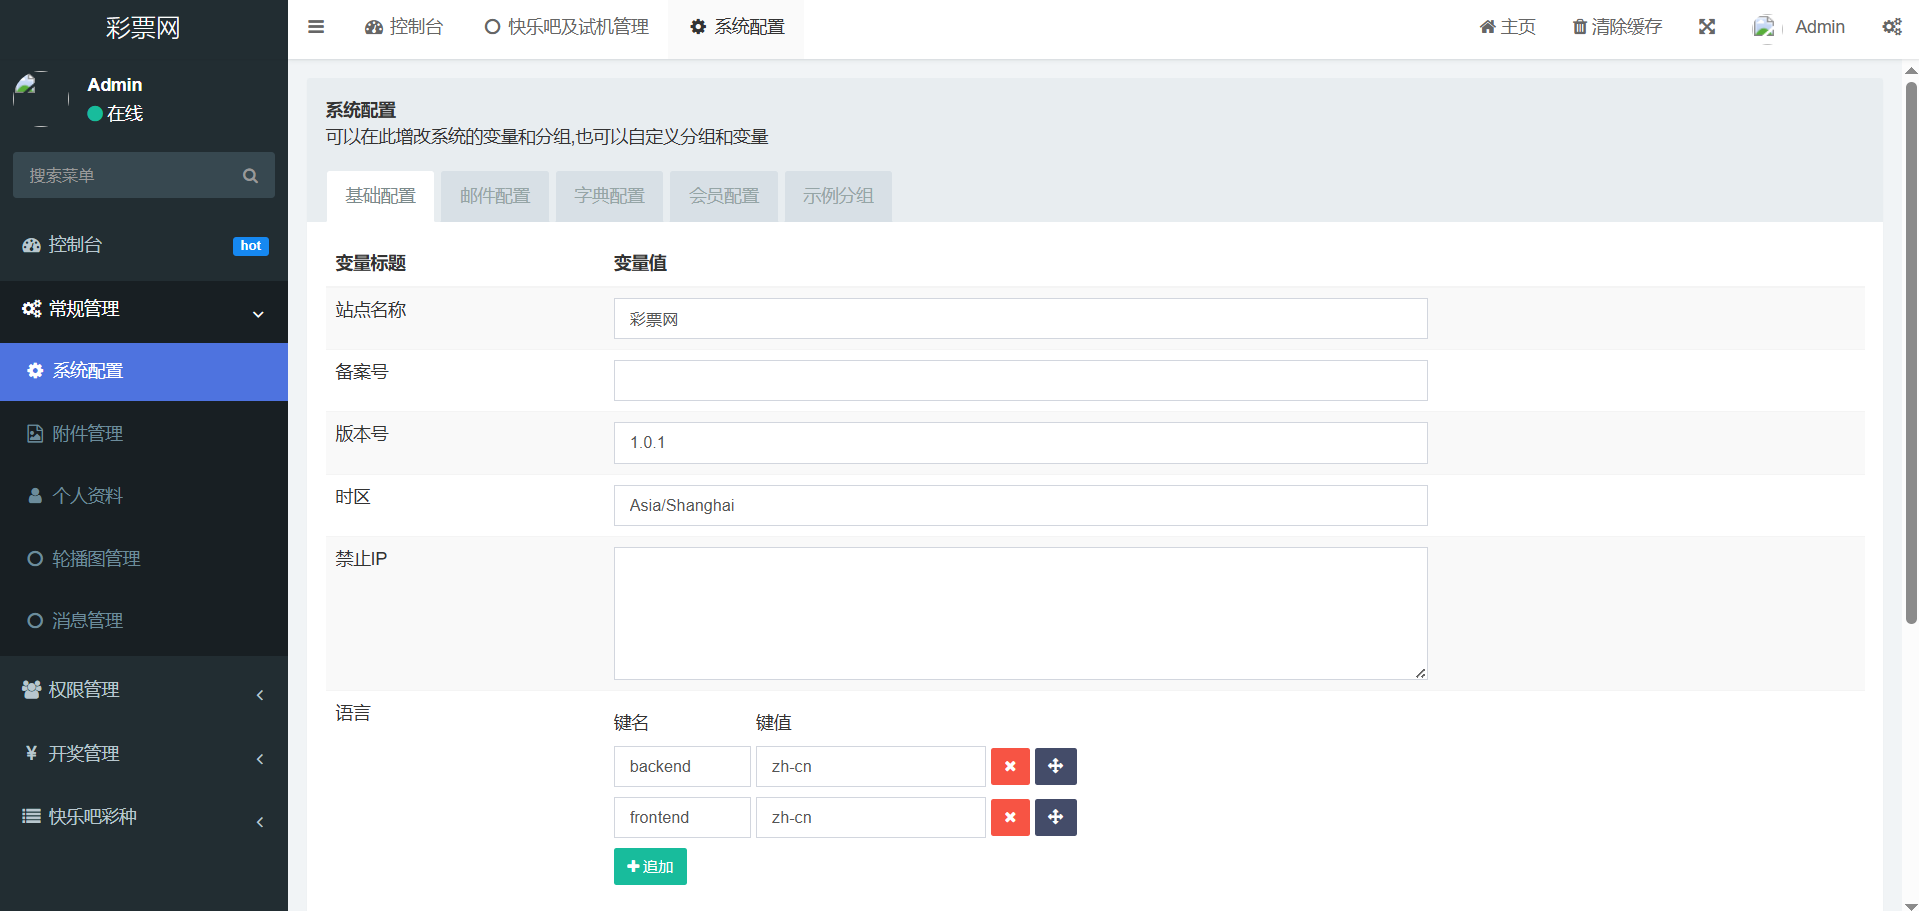Click the green 追加 add button
1919x911 pixels.
pyautogui.click(x=650, y=867)
